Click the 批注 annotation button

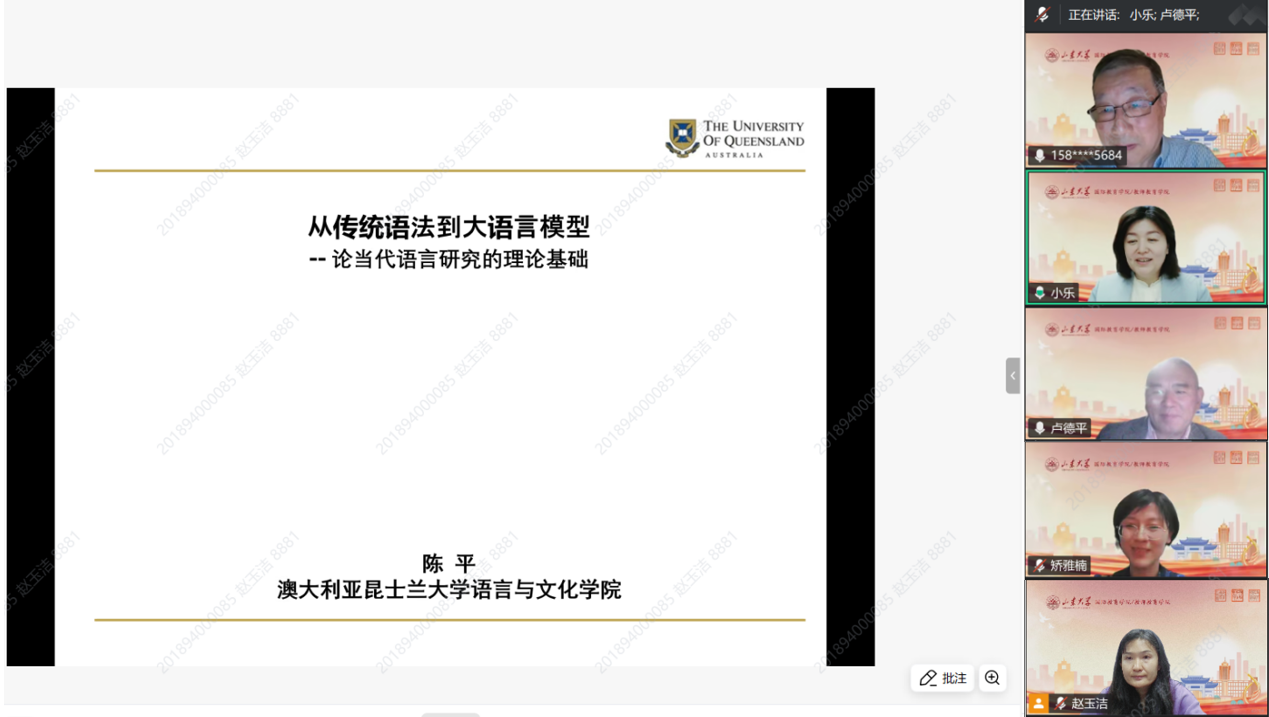pyautogui.click(x=943, y=678)
